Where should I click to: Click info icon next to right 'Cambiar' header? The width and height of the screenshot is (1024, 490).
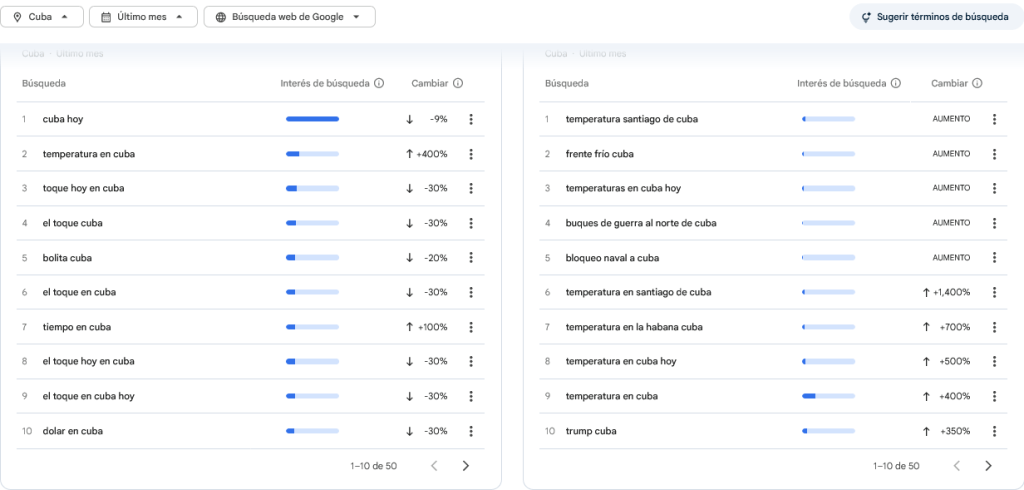[x=977, y=84]
